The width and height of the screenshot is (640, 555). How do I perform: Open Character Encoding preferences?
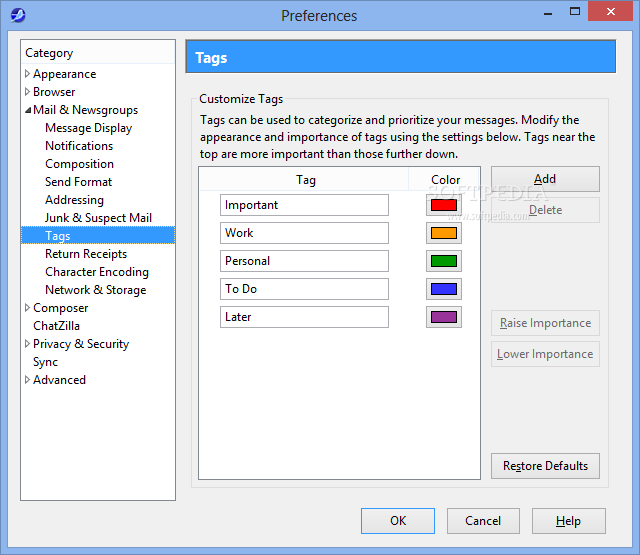click(x=97, y=271)
